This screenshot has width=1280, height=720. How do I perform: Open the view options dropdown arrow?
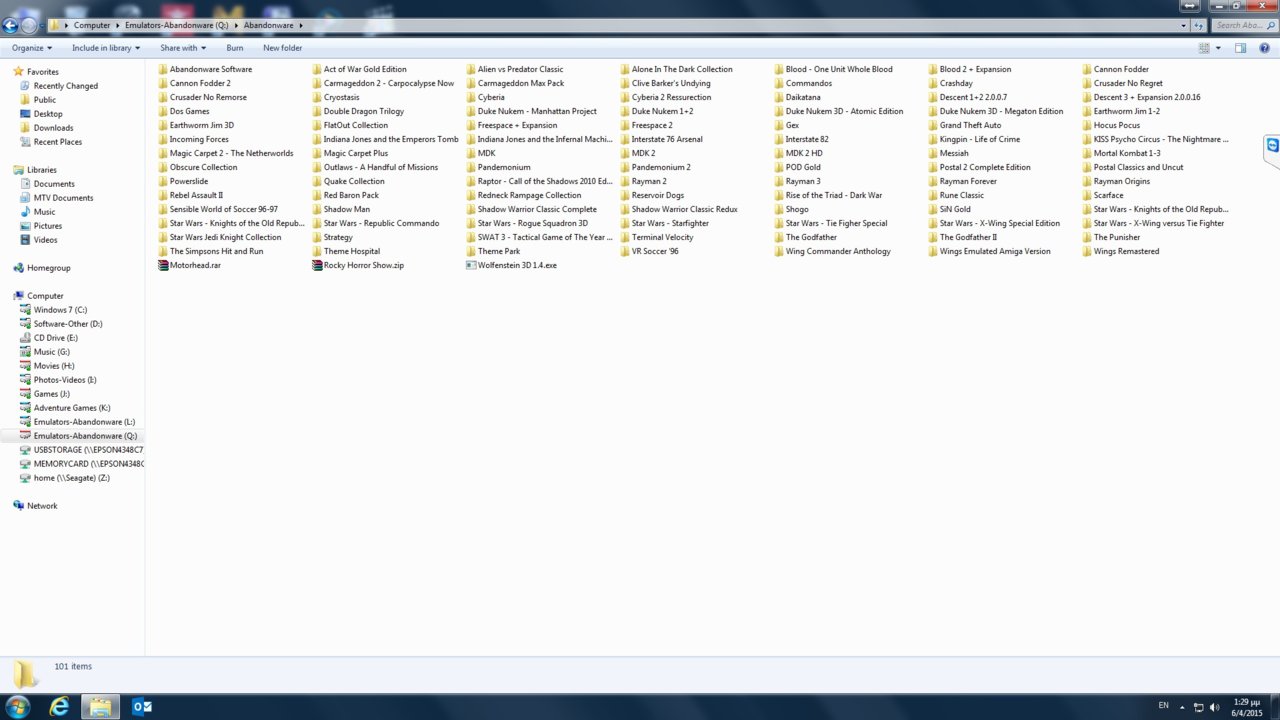1218,48
